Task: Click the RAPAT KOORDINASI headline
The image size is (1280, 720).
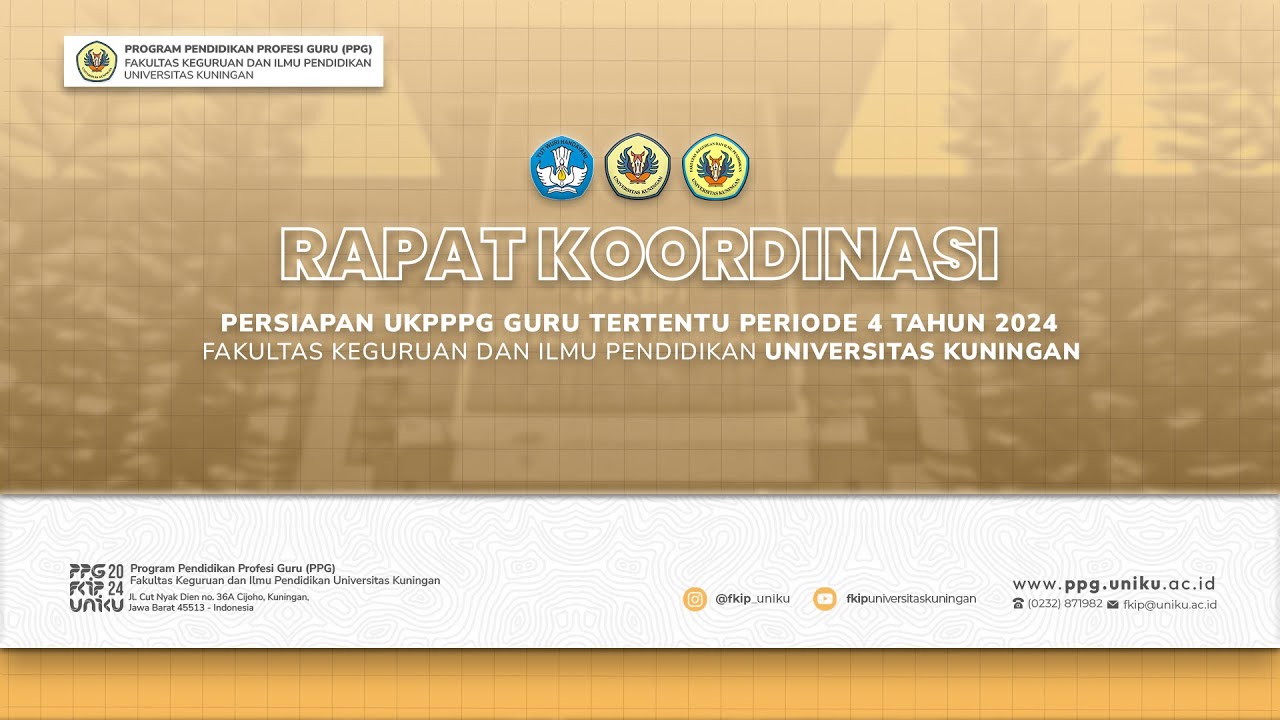Action: [x=639, y=255]
